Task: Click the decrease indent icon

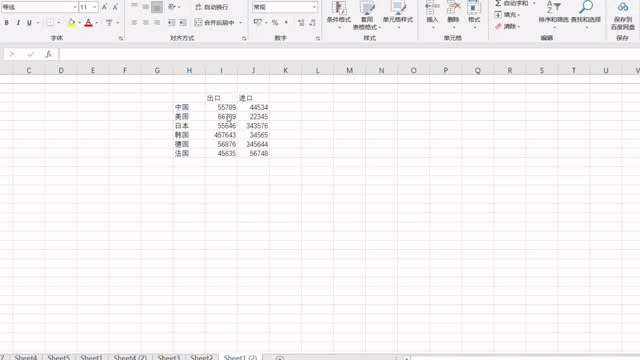Action: click(x=171, y=23)
